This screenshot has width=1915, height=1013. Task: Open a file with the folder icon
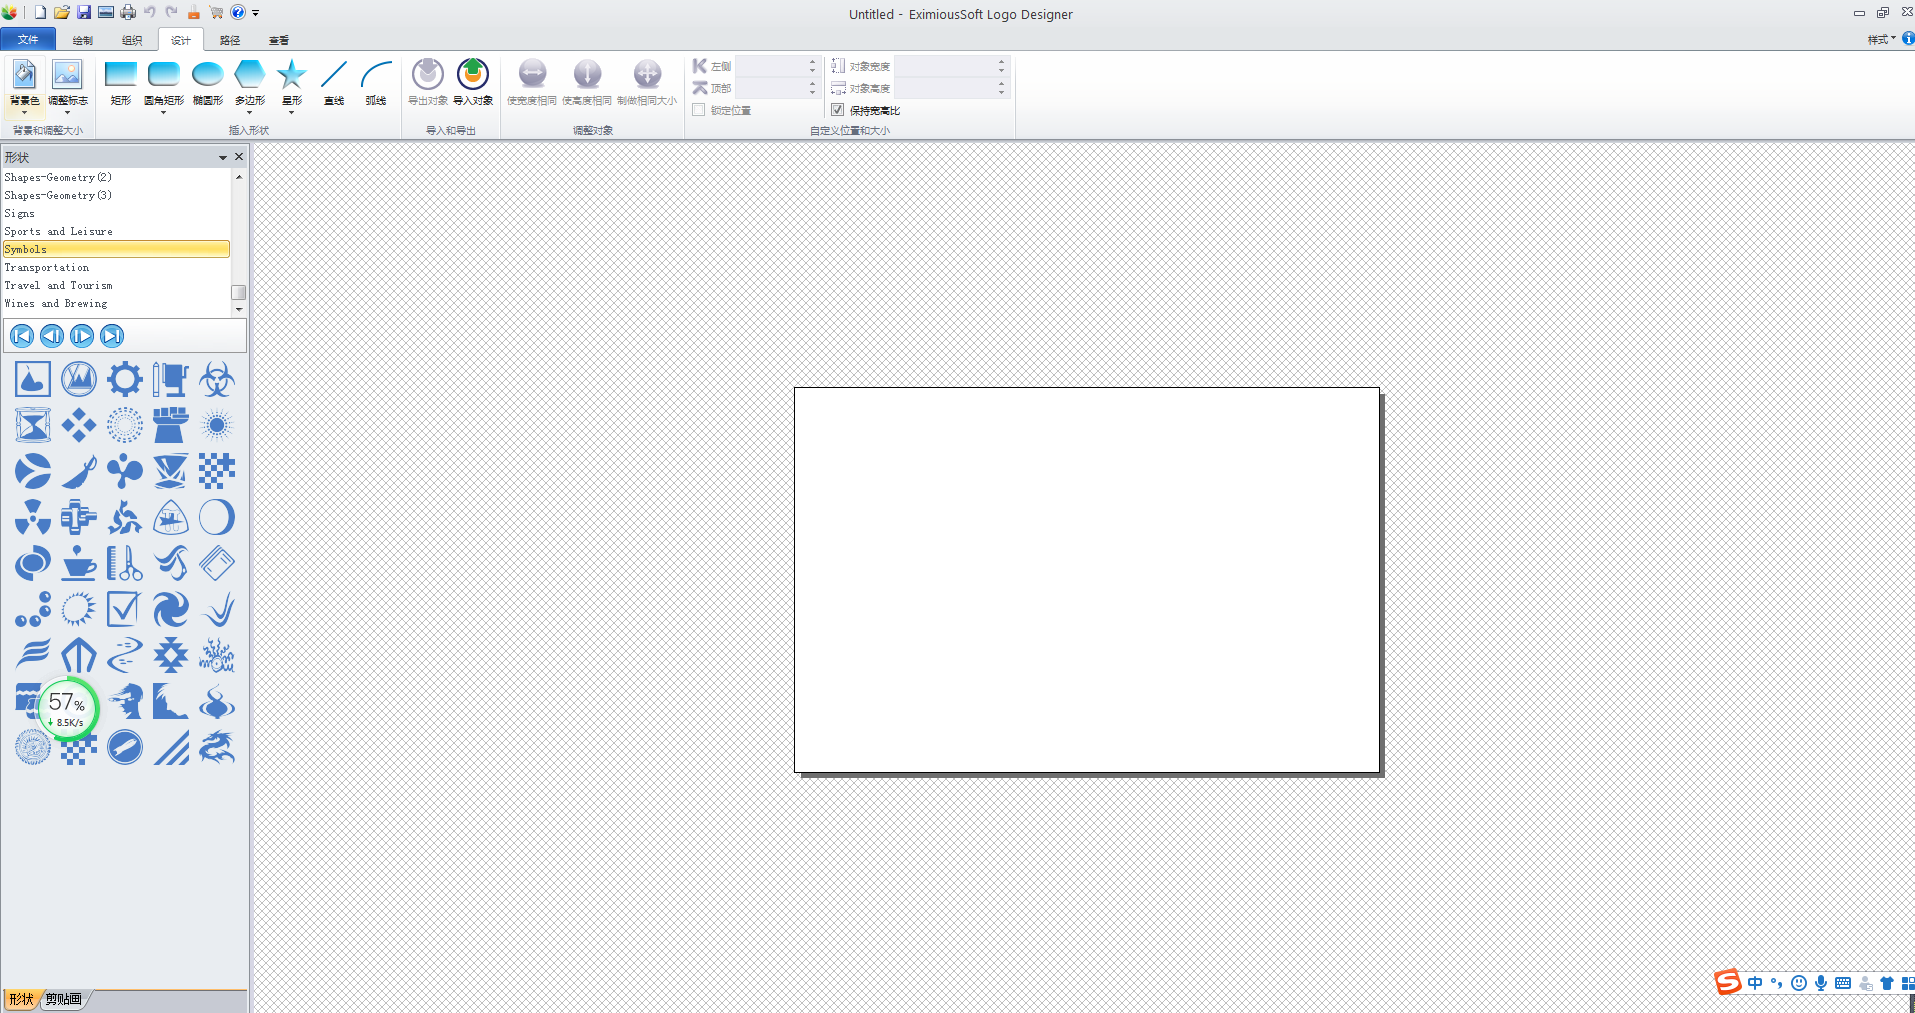point(62,12)
